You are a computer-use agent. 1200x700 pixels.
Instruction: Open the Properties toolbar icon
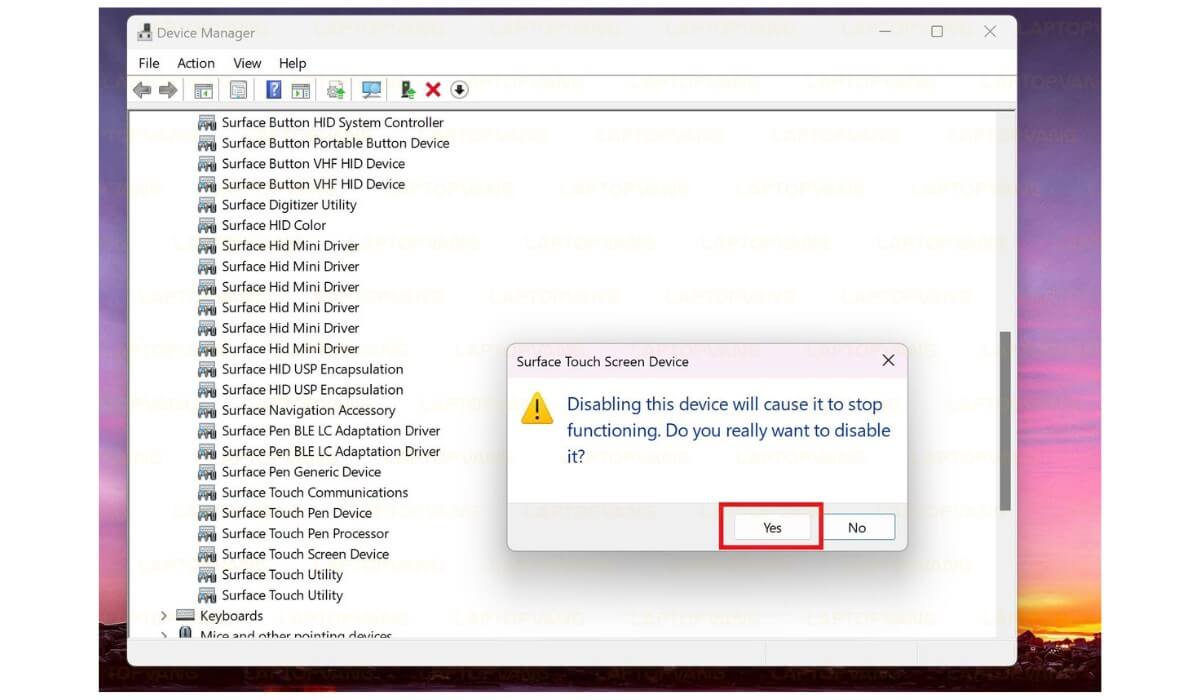click(x=238, y=90)
